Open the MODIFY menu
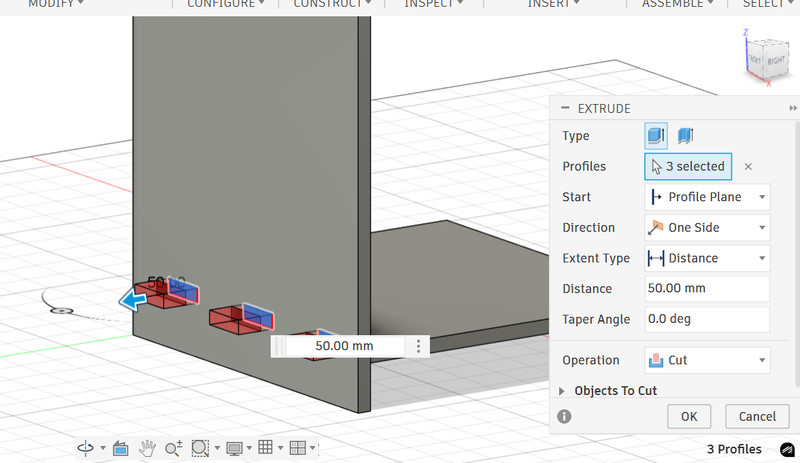Image resolution: width=800 pixels, height=463 pixels. point(56,4)
